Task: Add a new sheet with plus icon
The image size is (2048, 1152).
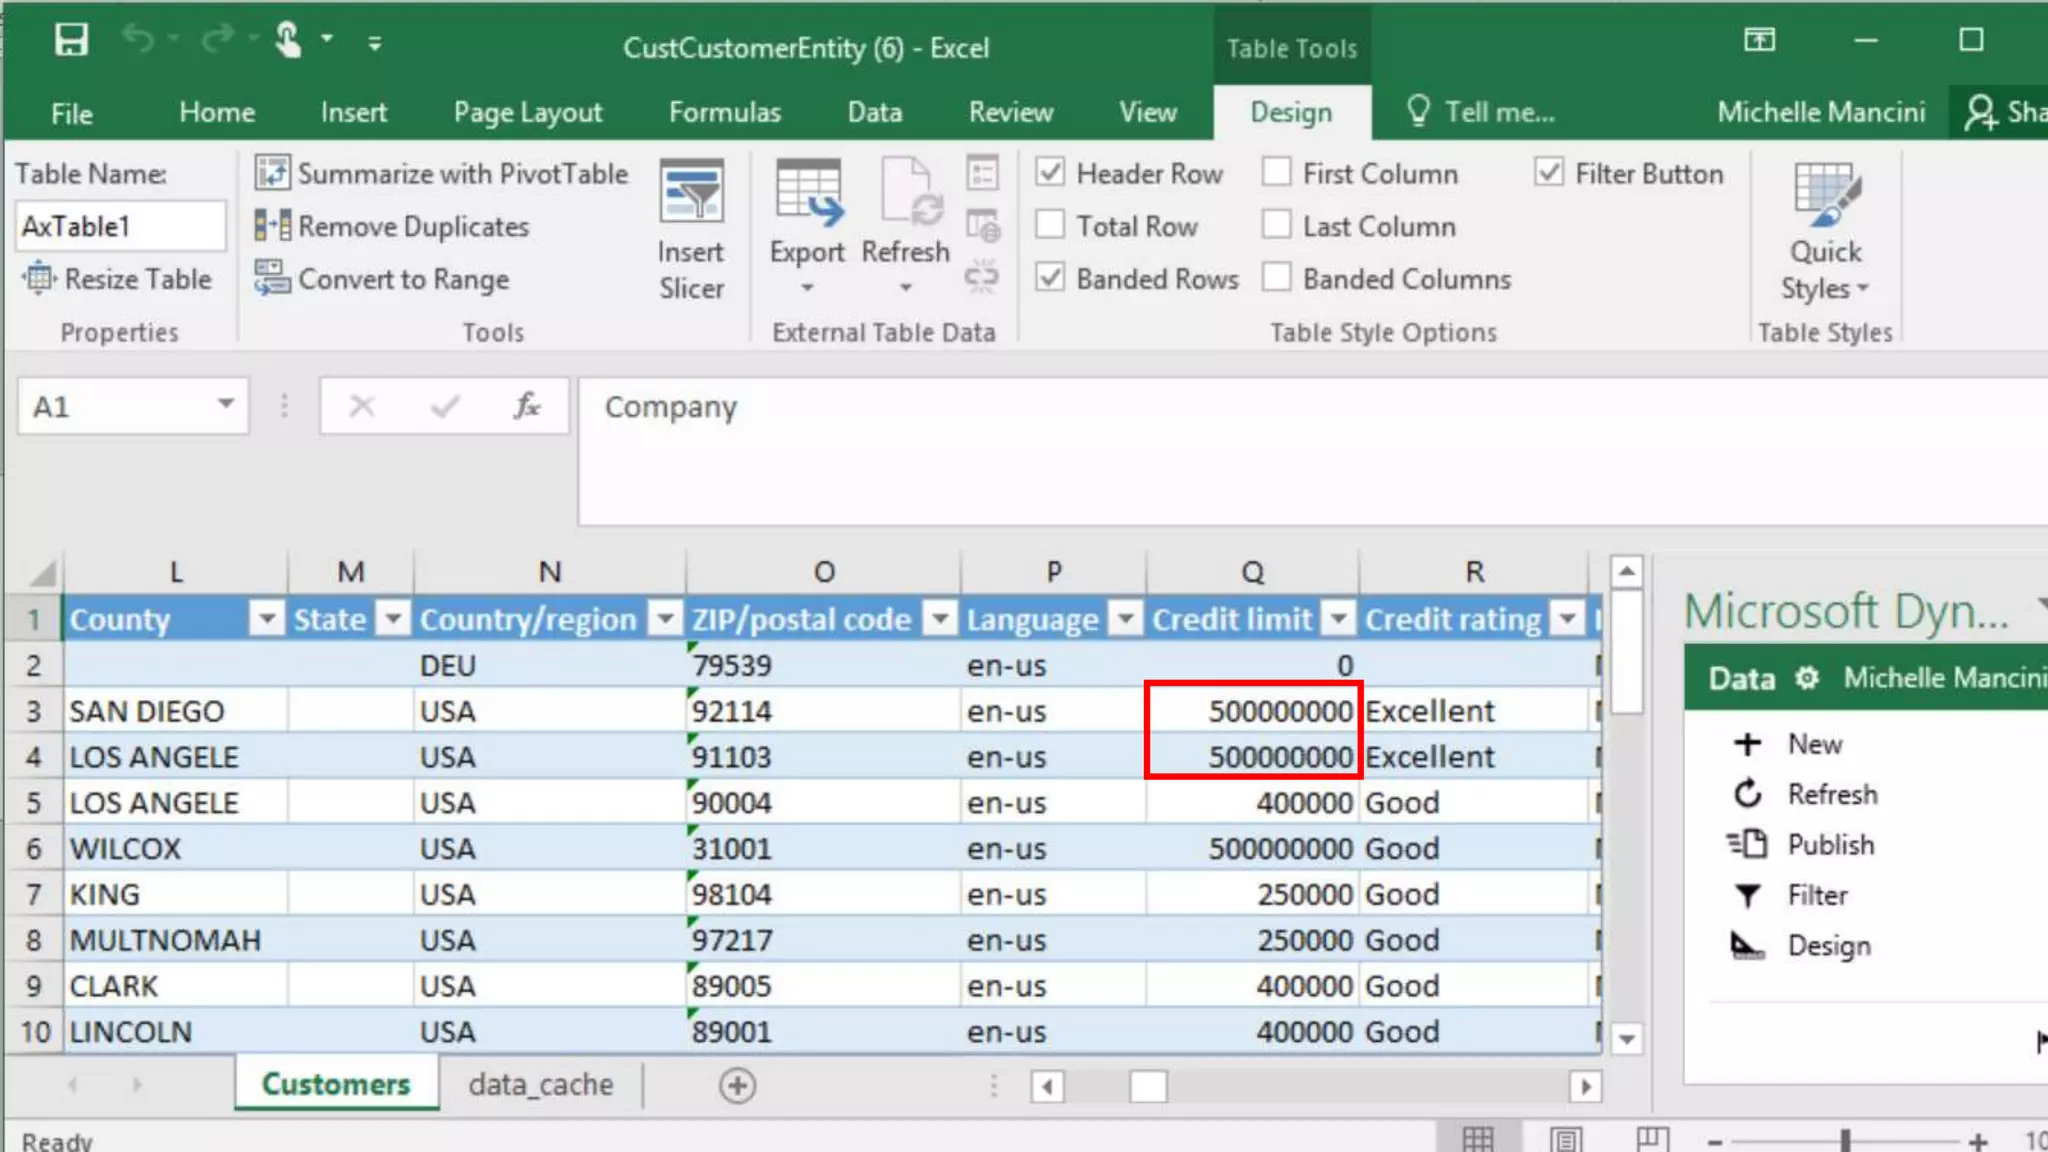Action: pyautogui.click(x=737, y=1086)
